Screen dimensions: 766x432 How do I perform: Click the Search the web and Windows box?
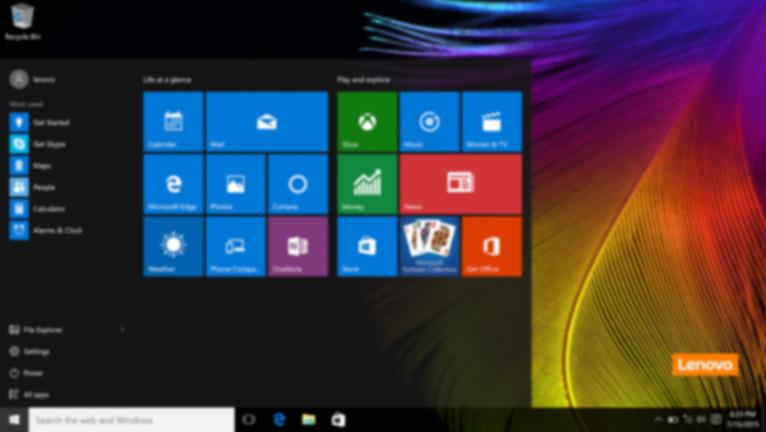click(x=131, y=420)
